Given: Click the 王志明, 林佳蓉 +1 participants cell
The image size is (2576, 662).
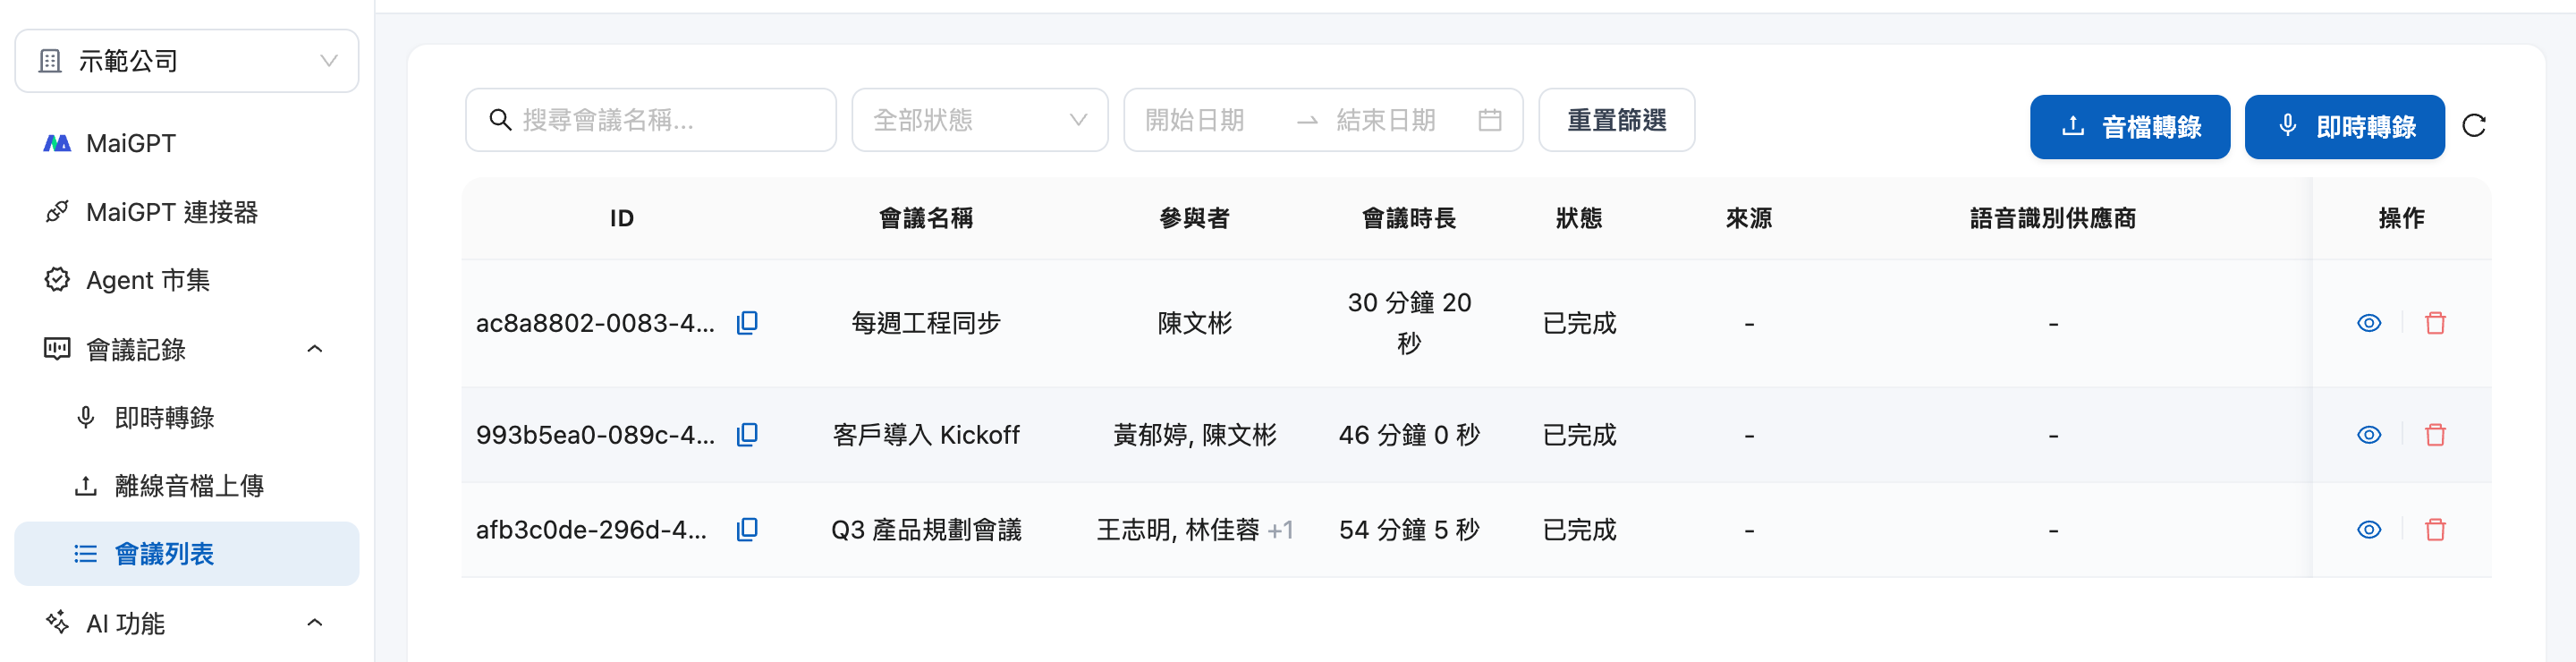Looking at the screenshot, I should (1194, 530).
